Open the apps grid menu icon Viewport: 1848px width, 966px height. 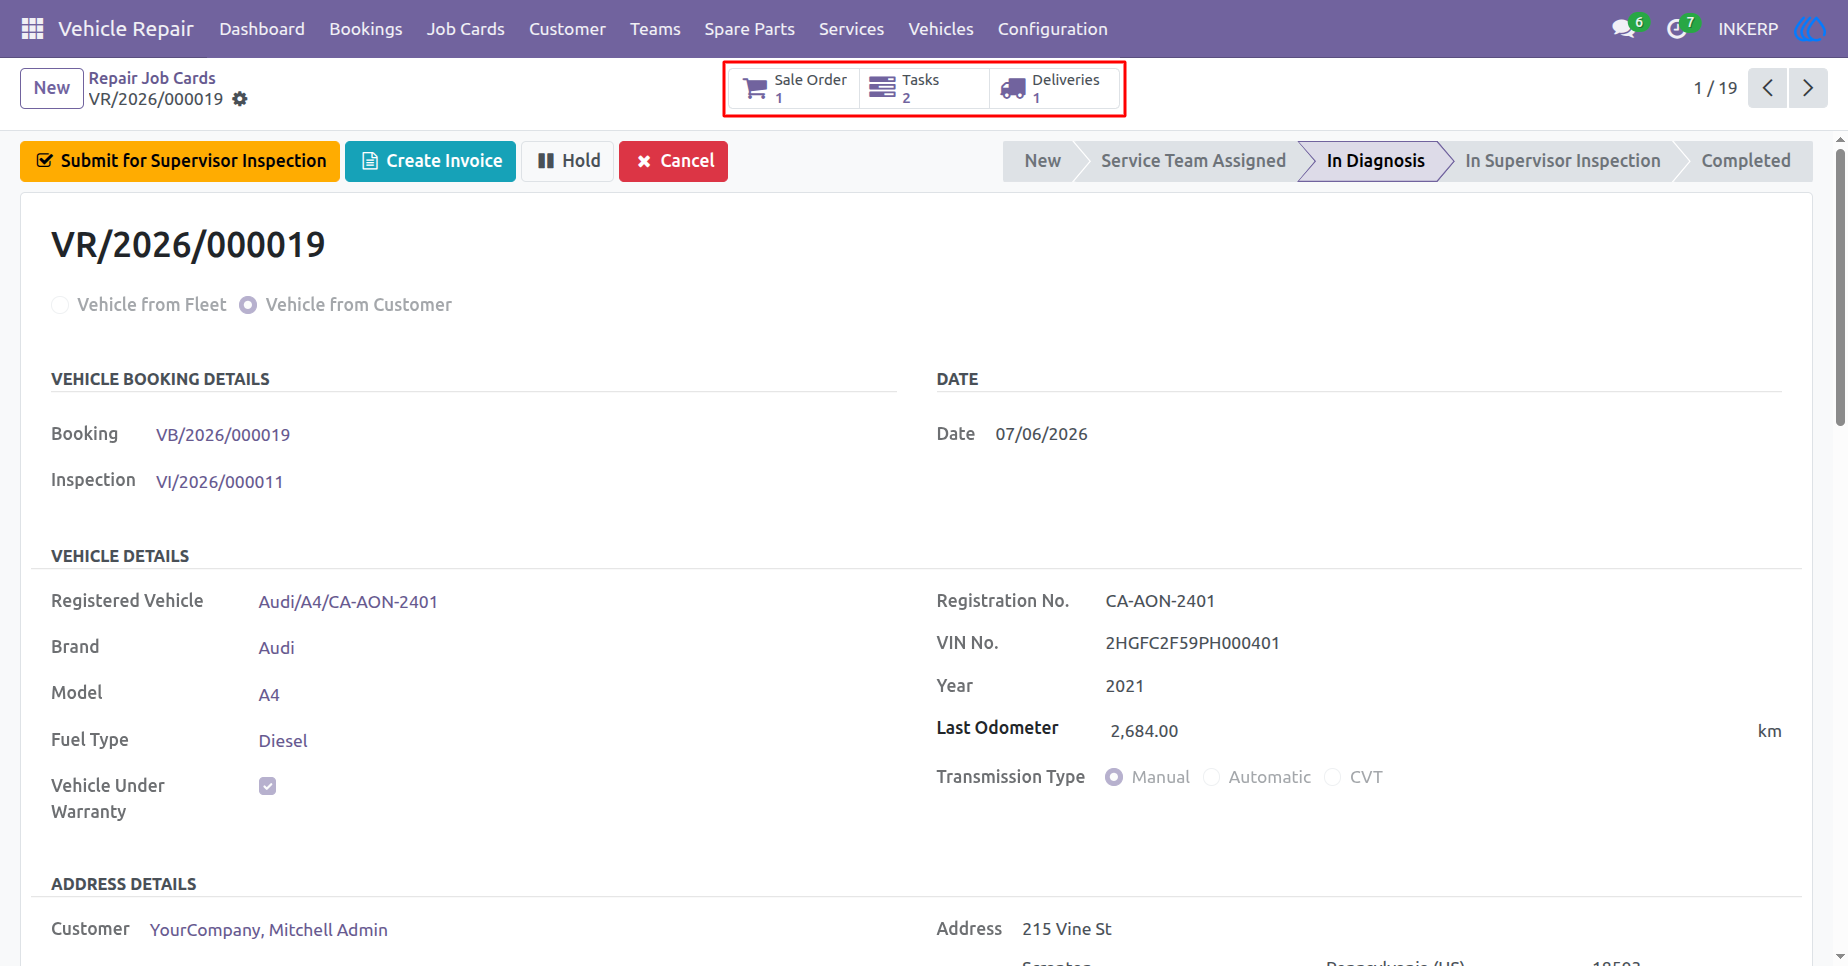point(32,29)
